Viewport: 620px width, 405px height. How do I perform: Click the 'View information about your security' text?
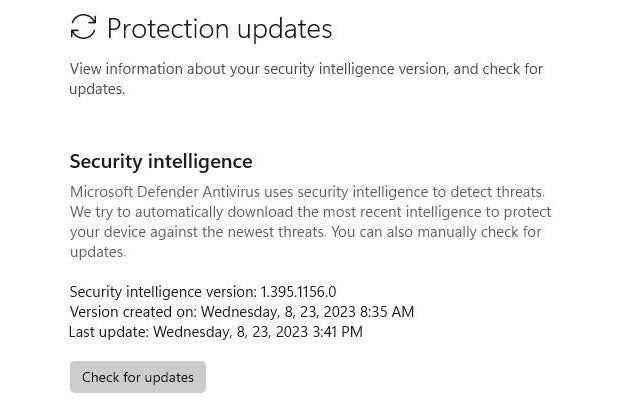click(200, 69)
